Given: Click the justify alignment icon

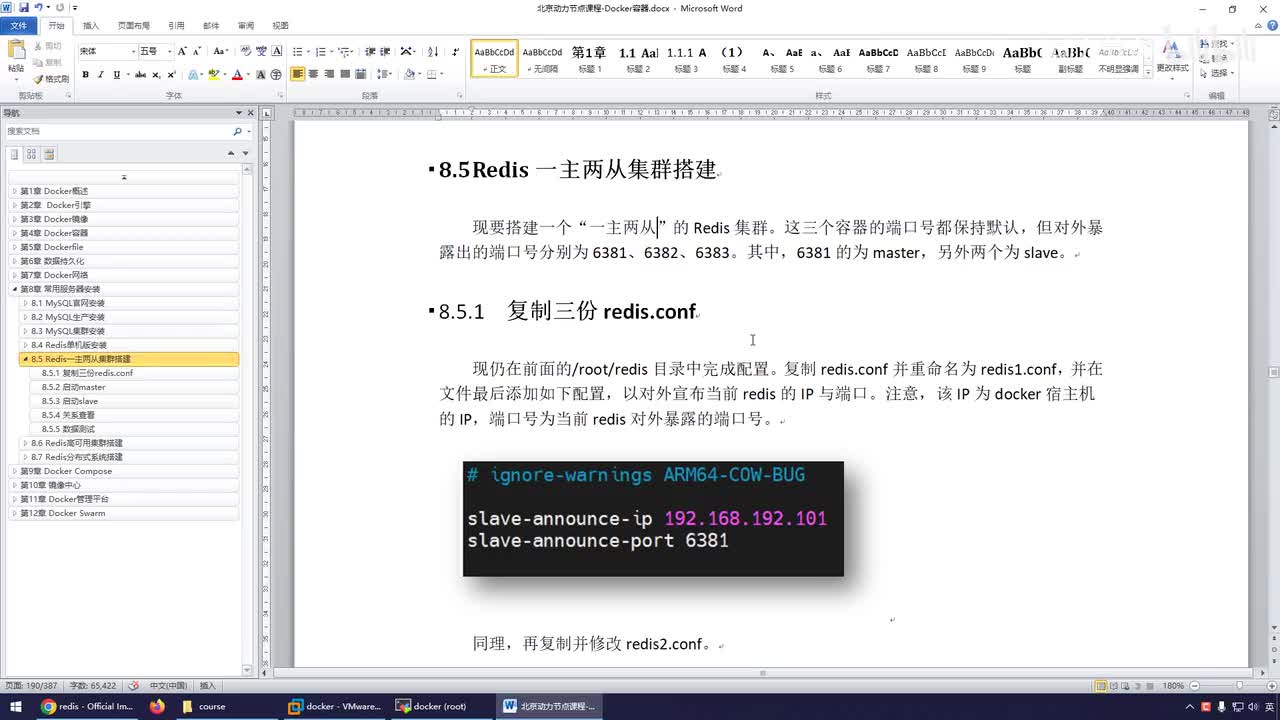Looking at the screenshot, I should tap(345, 74).
